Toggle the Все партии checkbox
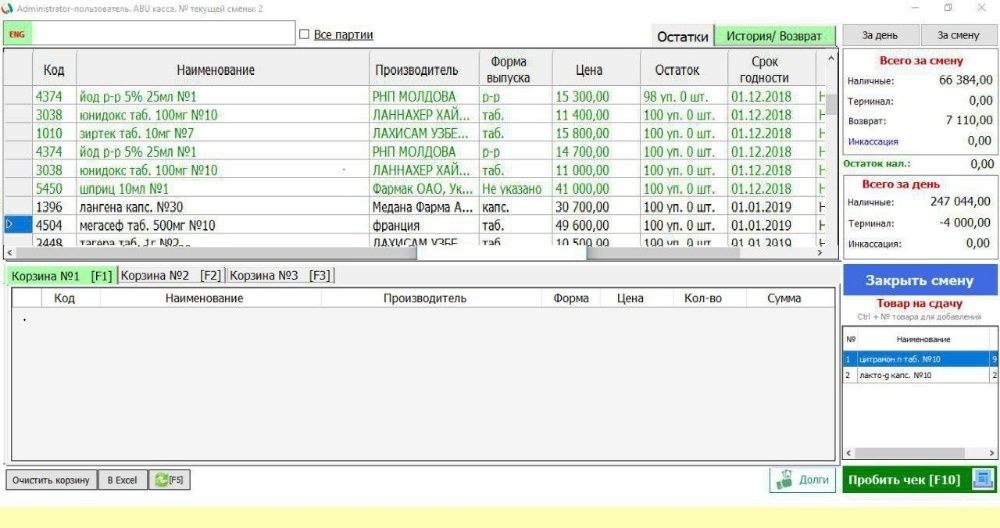1000x528 pixels. click(304, 34)
